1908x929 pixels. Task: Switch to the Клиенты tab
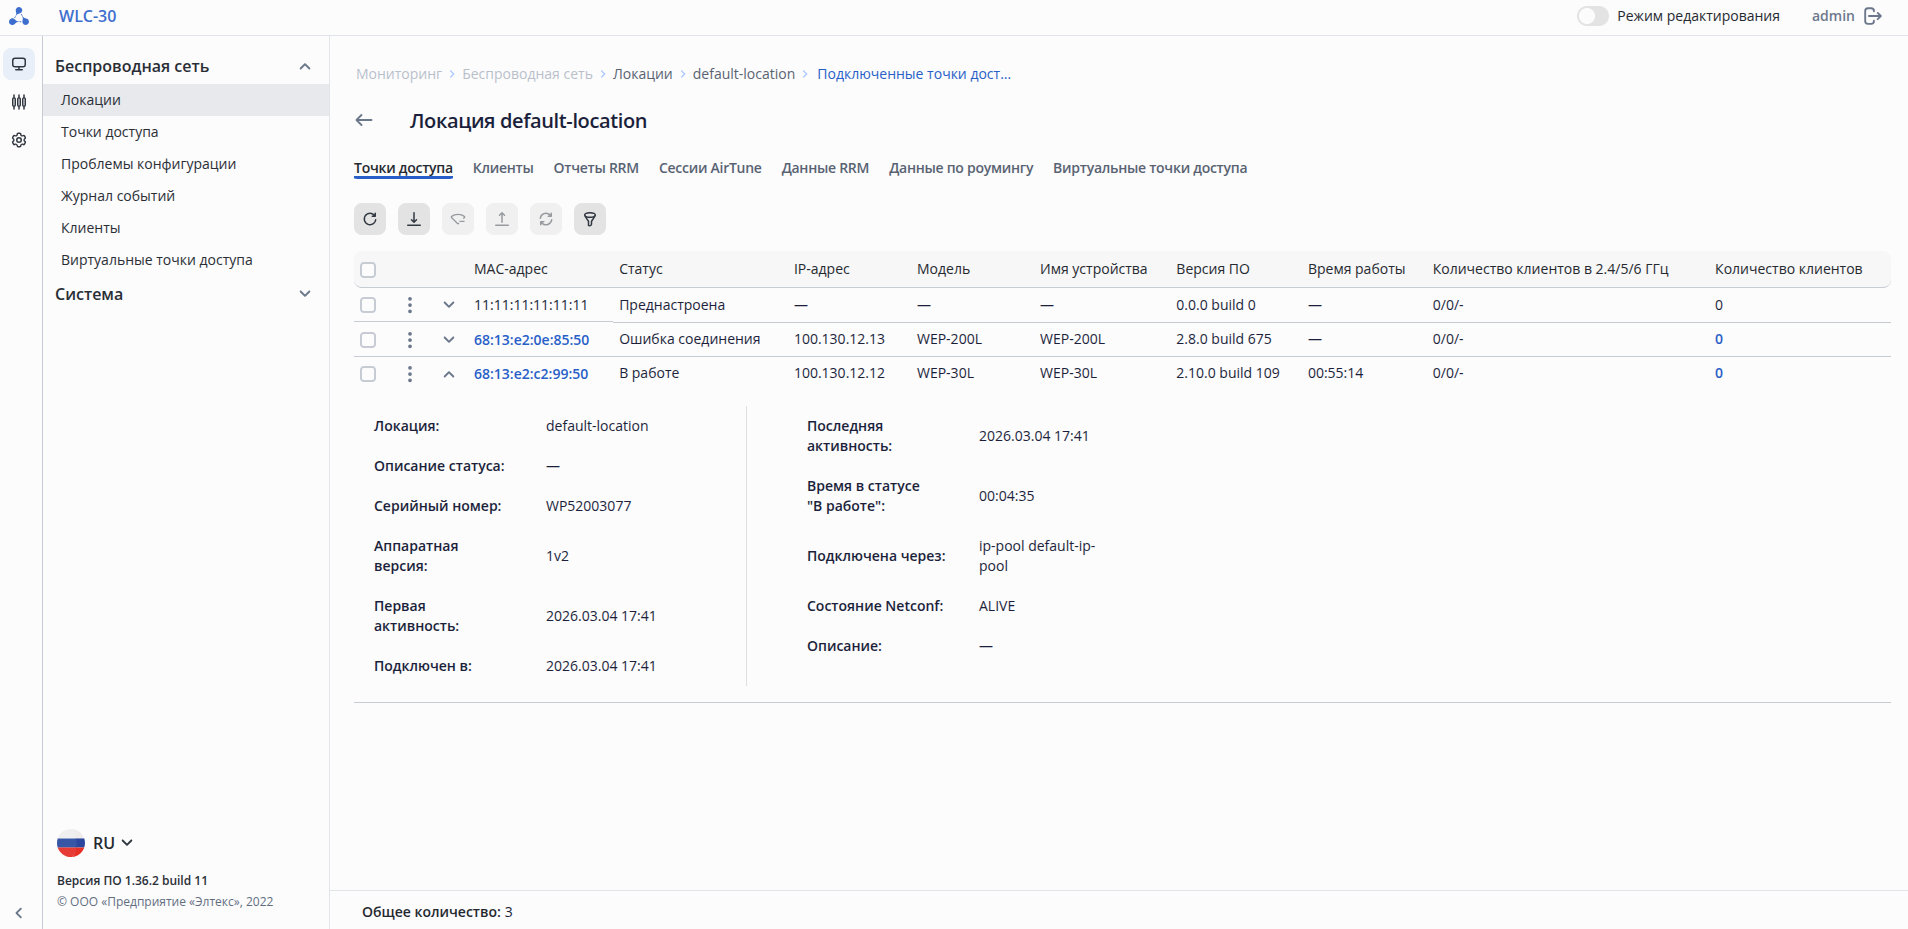point(503,168)
